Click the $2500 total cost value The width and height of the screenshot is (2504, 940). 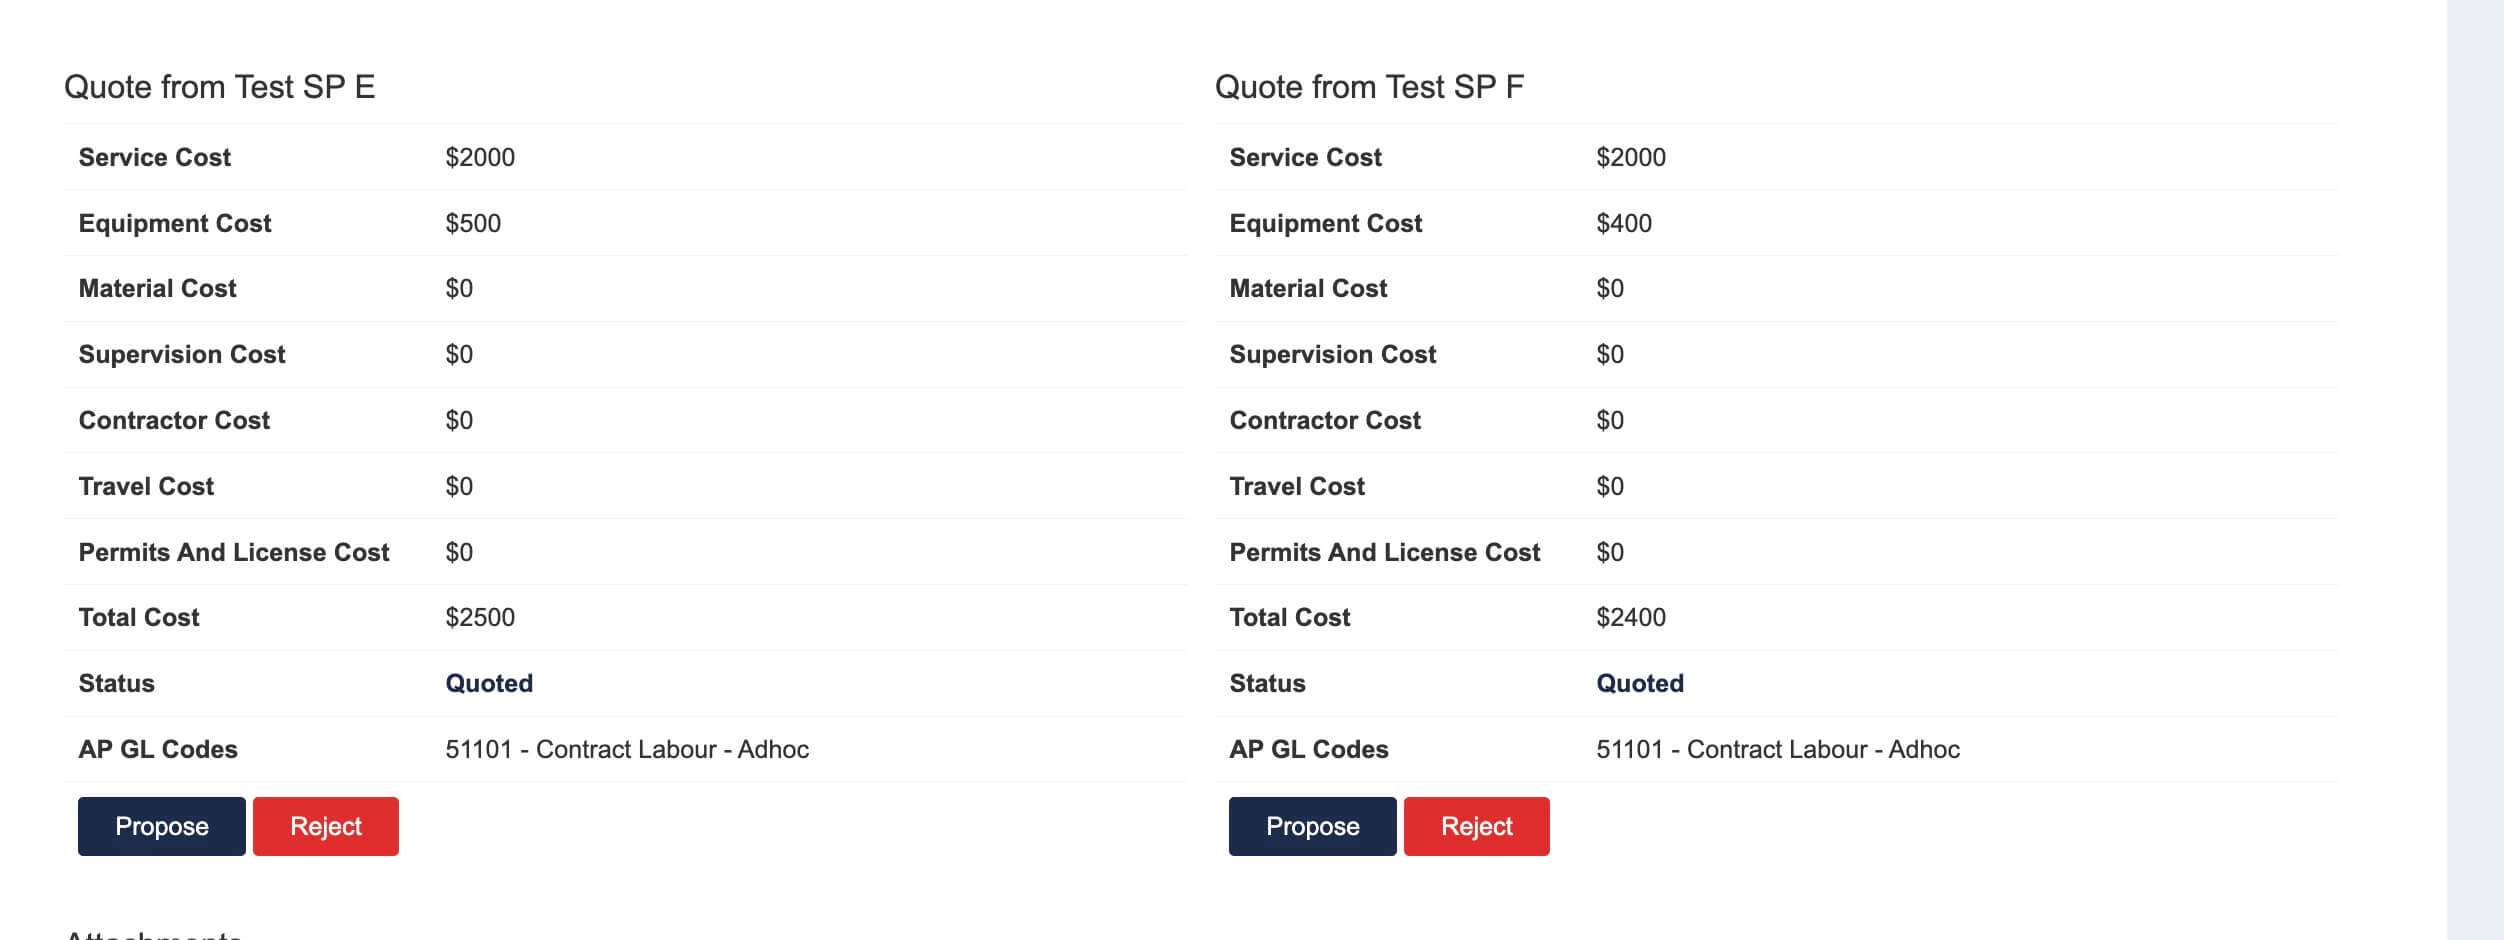(x=480, y=617)
